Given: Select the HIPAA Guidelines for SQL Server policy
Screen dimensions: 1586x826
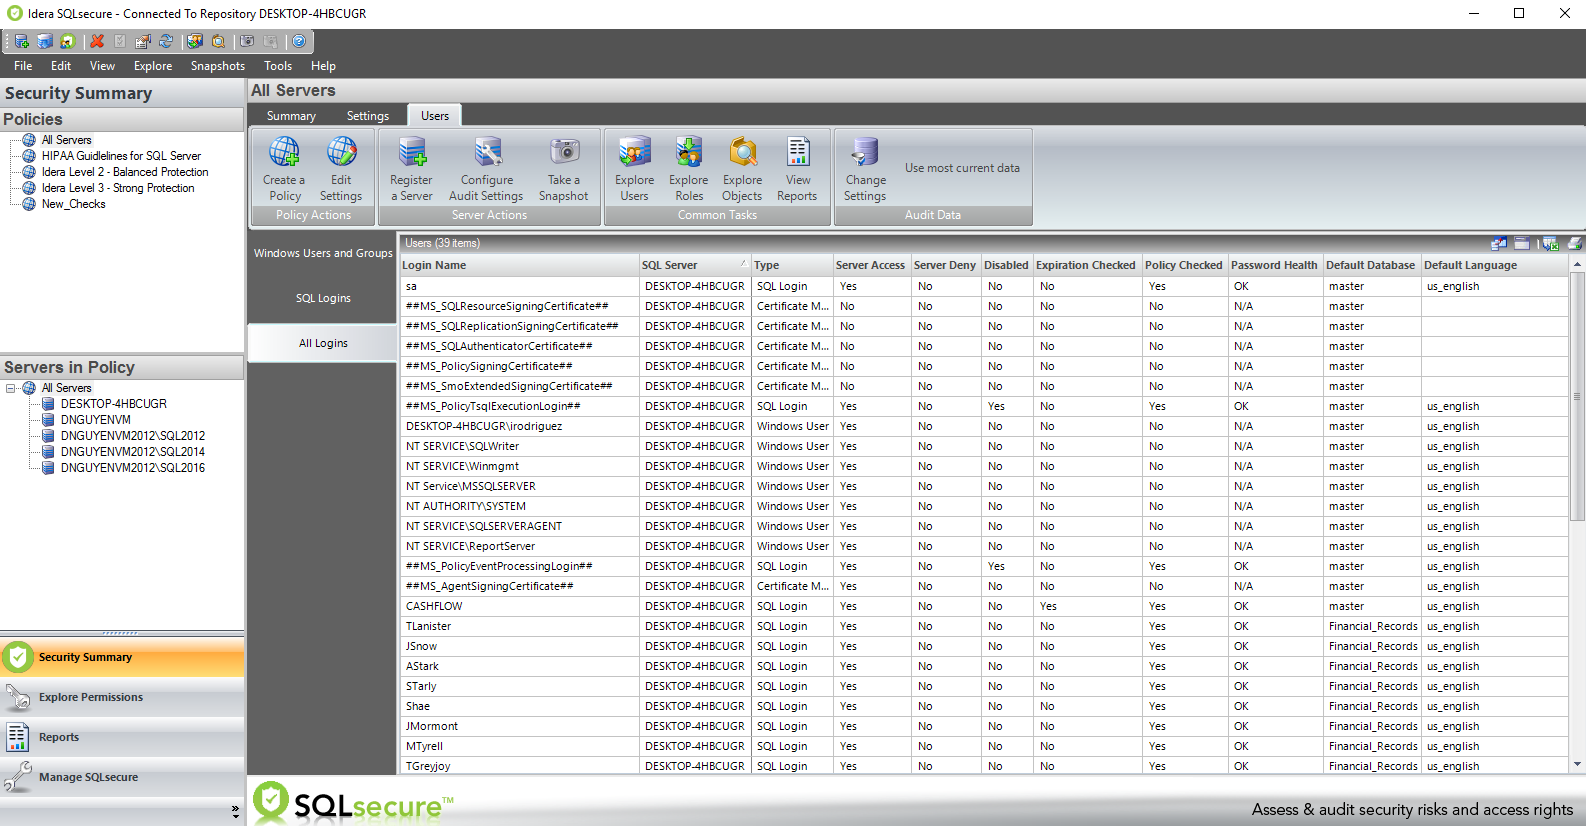Looking at the screenshot, I should (x=121, y=156).
